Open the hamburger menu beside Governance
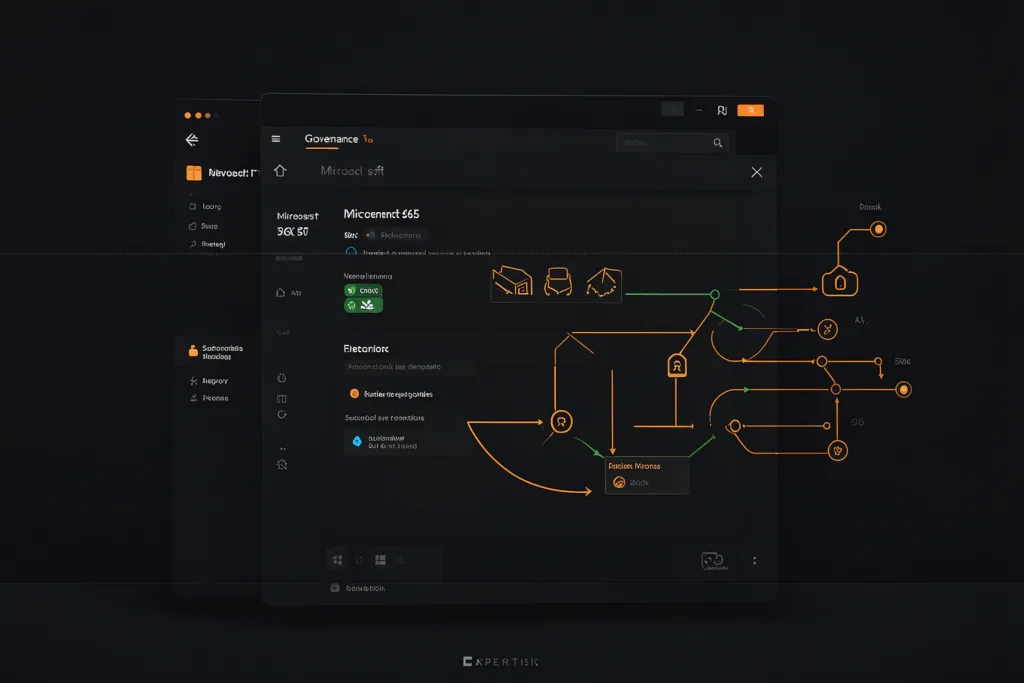Screen dimensions: 1024x683 [x=276, y=138]
